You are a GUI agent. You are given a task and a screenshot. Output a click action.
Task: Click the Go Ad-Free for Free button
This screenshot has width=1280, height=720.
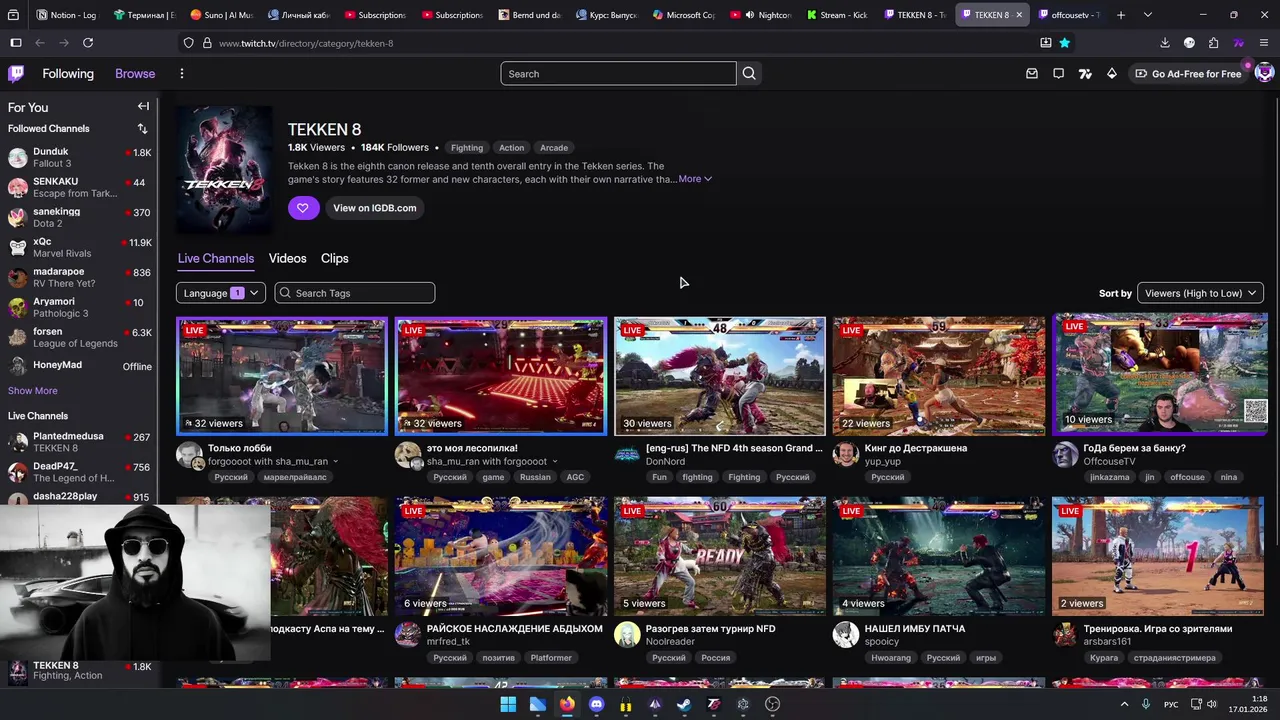point(1188,74)
